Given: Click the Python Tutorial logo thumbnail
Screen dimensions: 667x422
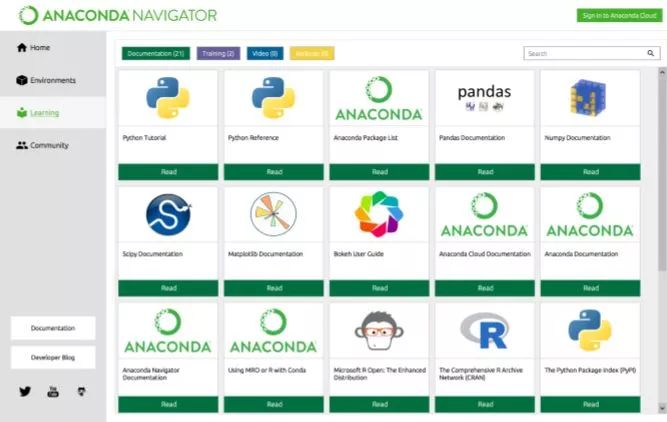Looking at the screenshot, I should pyautogui.click(x=168, y=98).
